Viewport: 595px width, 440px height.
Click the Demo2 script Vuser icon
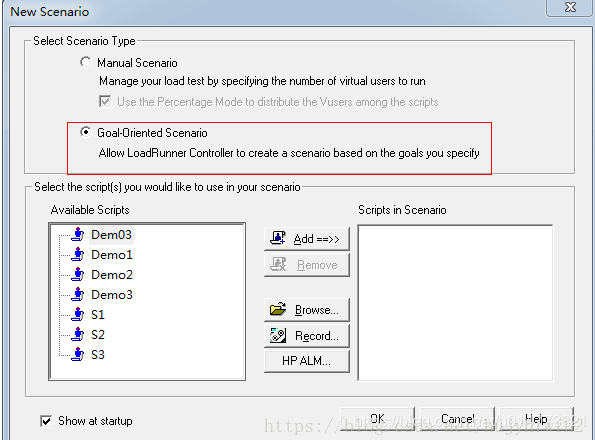point(78,275)
